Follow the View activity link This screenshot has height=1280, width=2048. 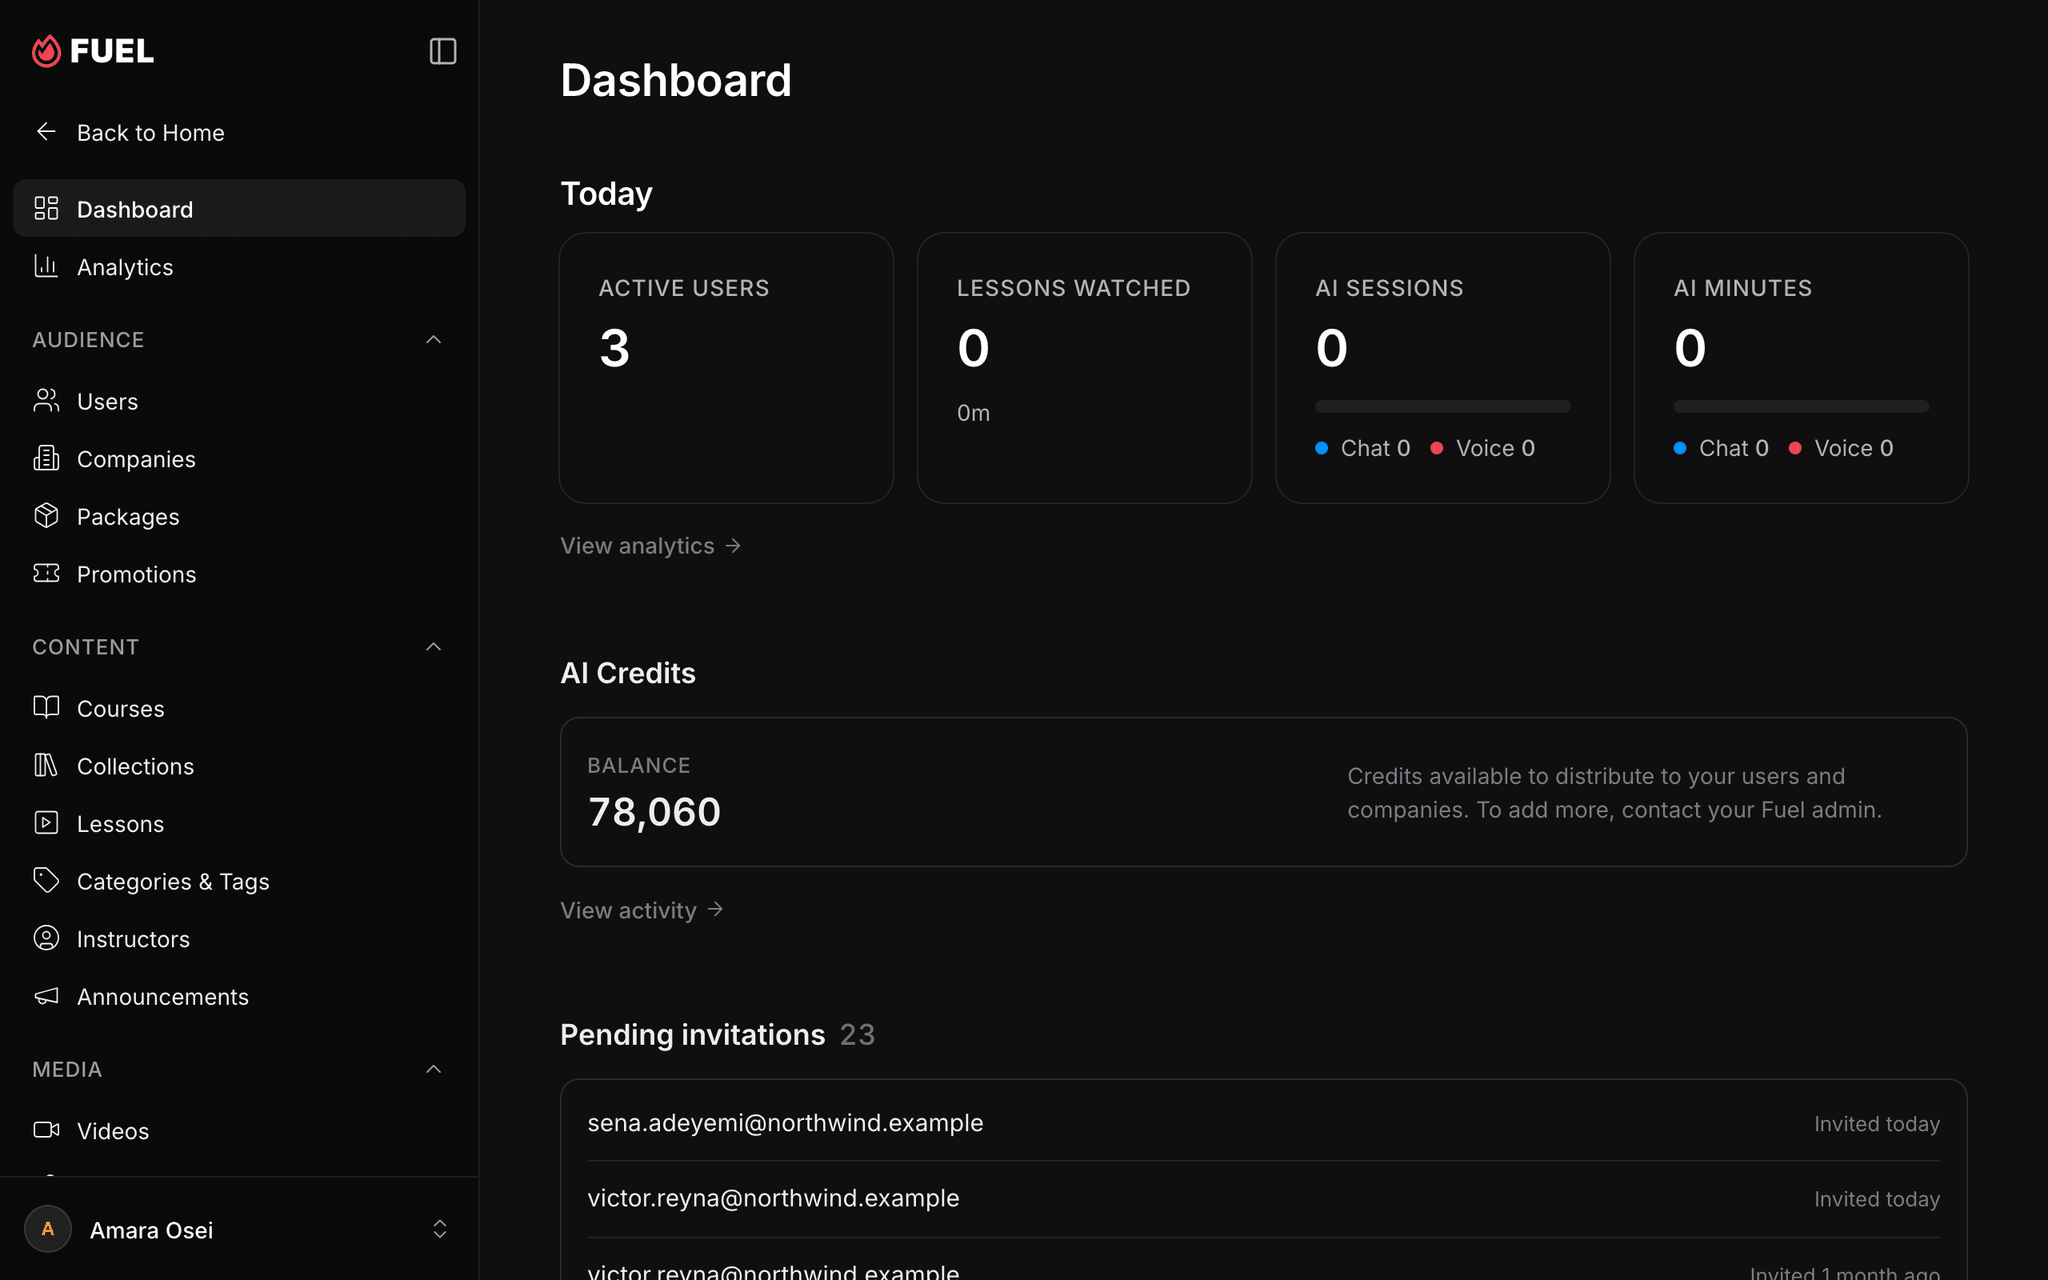pos(642,910)
